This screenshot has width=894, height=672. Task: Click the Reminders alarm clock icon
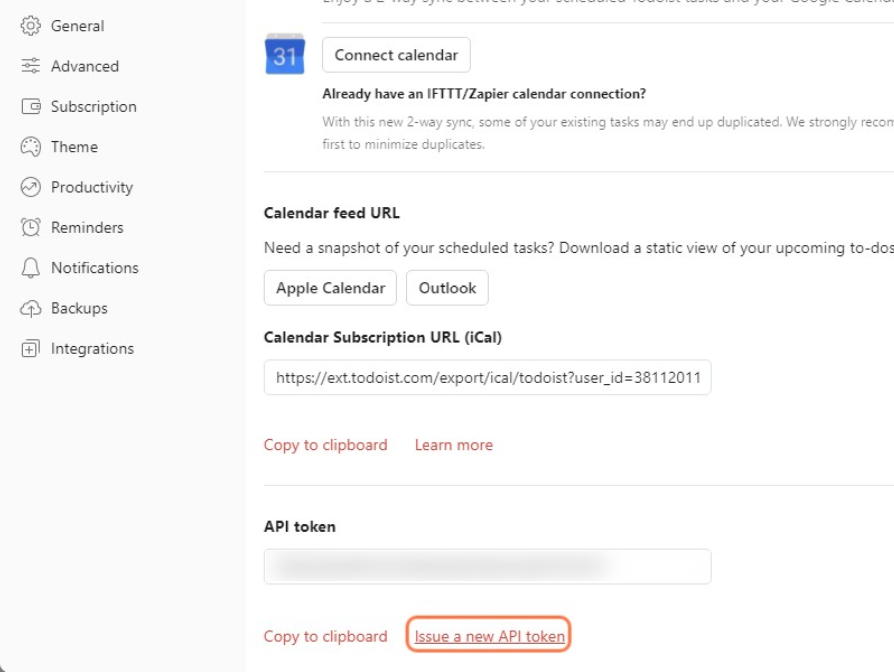(x=31, y=227)
